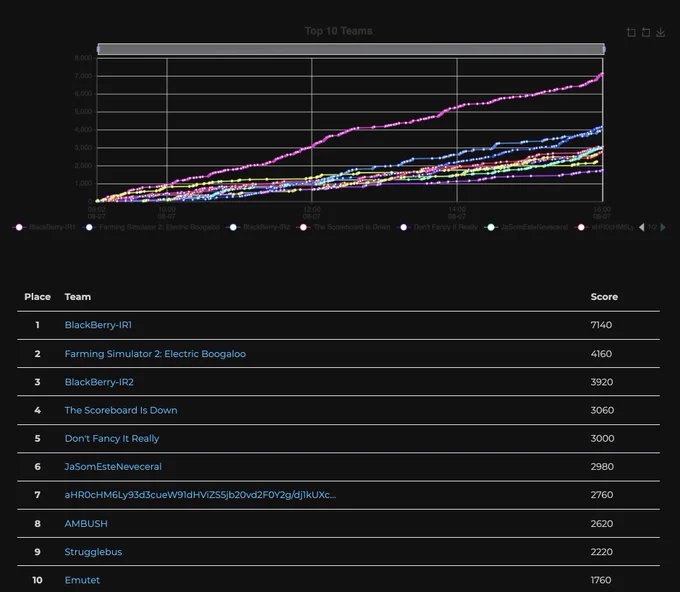Select score 3920 in table
Image resolution: width=680 pixels, height=592 pixels.
point(602,382)
